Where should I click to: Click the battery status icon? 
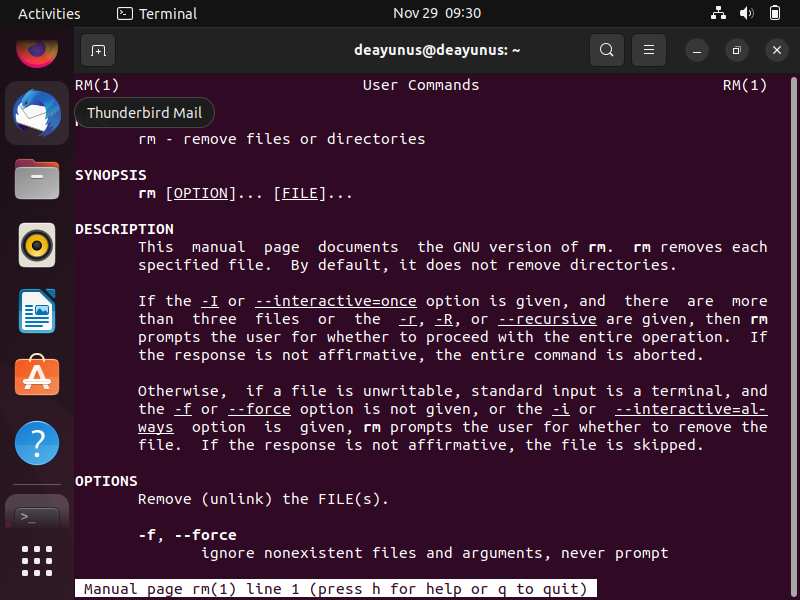(774, 13)
